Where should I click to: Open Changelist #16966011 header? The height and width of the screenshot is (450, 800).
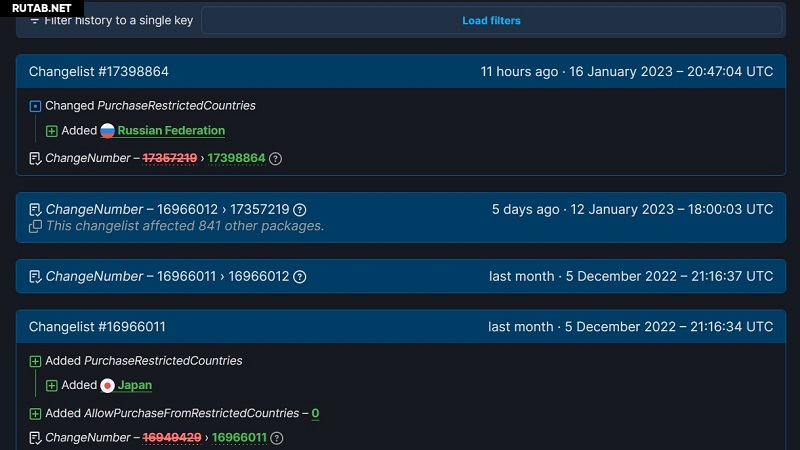click(97, 327)
